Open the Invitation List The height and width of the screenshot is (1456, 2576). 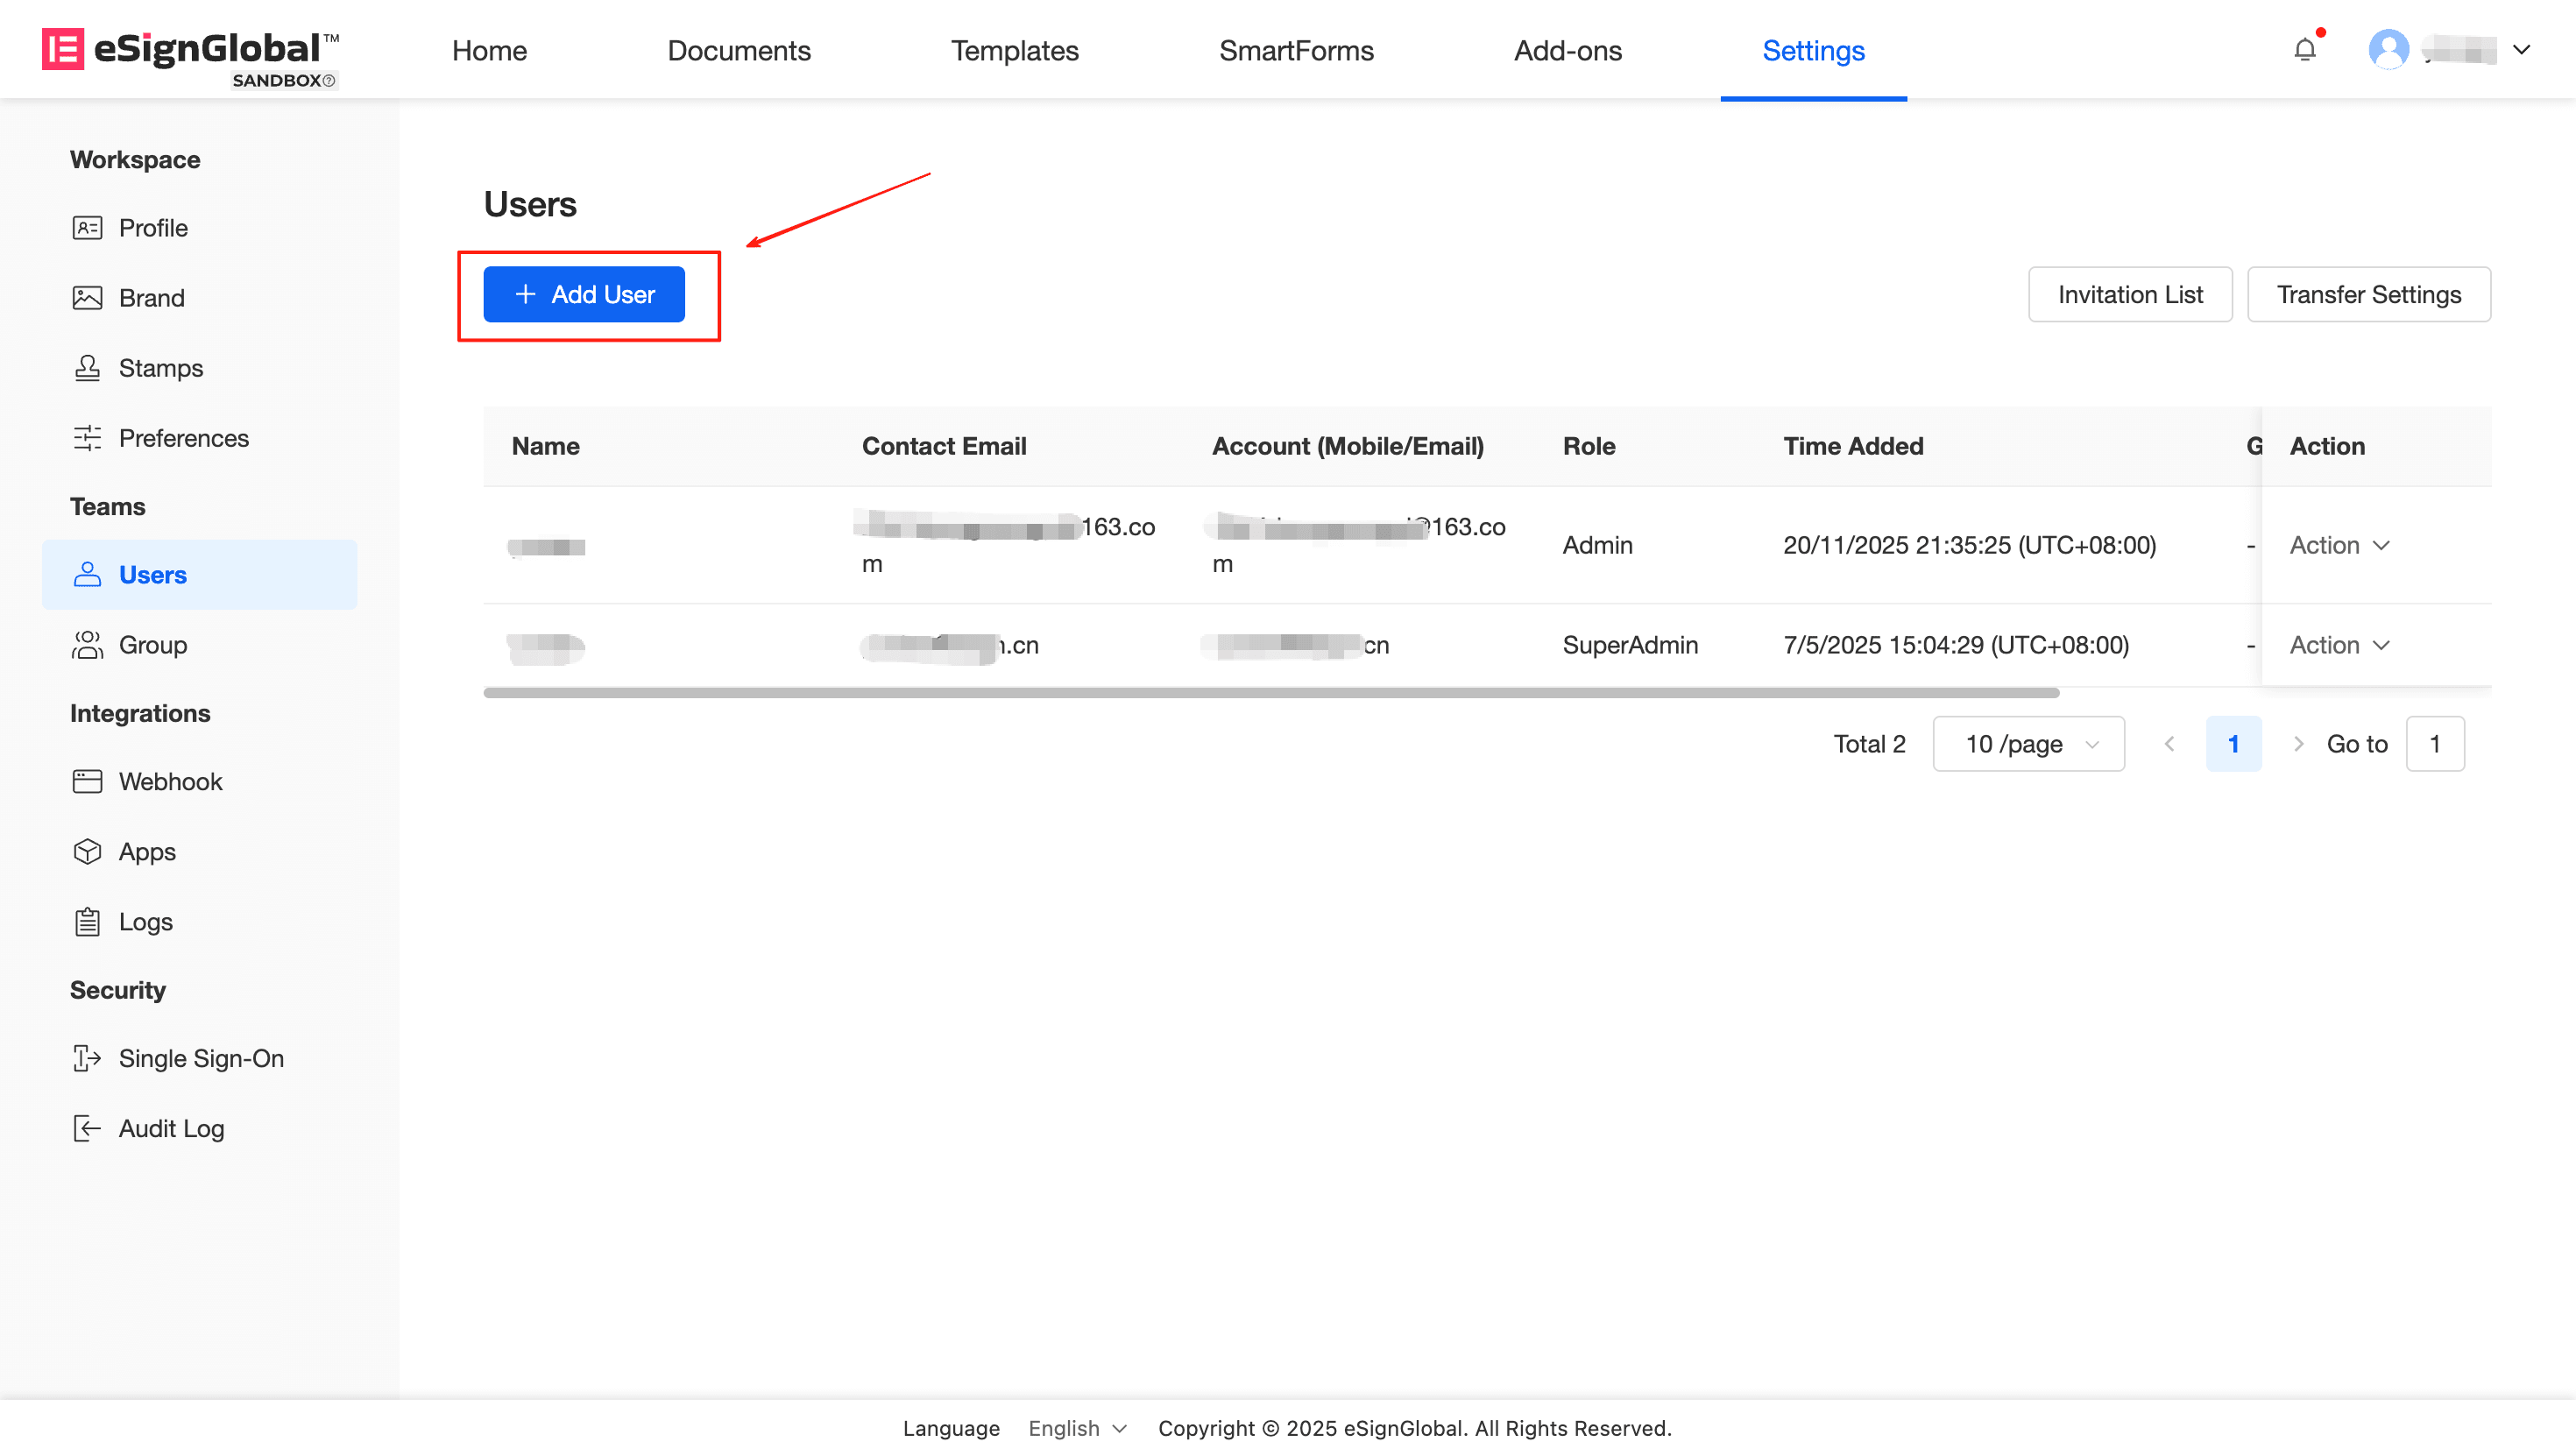click(x=2129, y=294)
